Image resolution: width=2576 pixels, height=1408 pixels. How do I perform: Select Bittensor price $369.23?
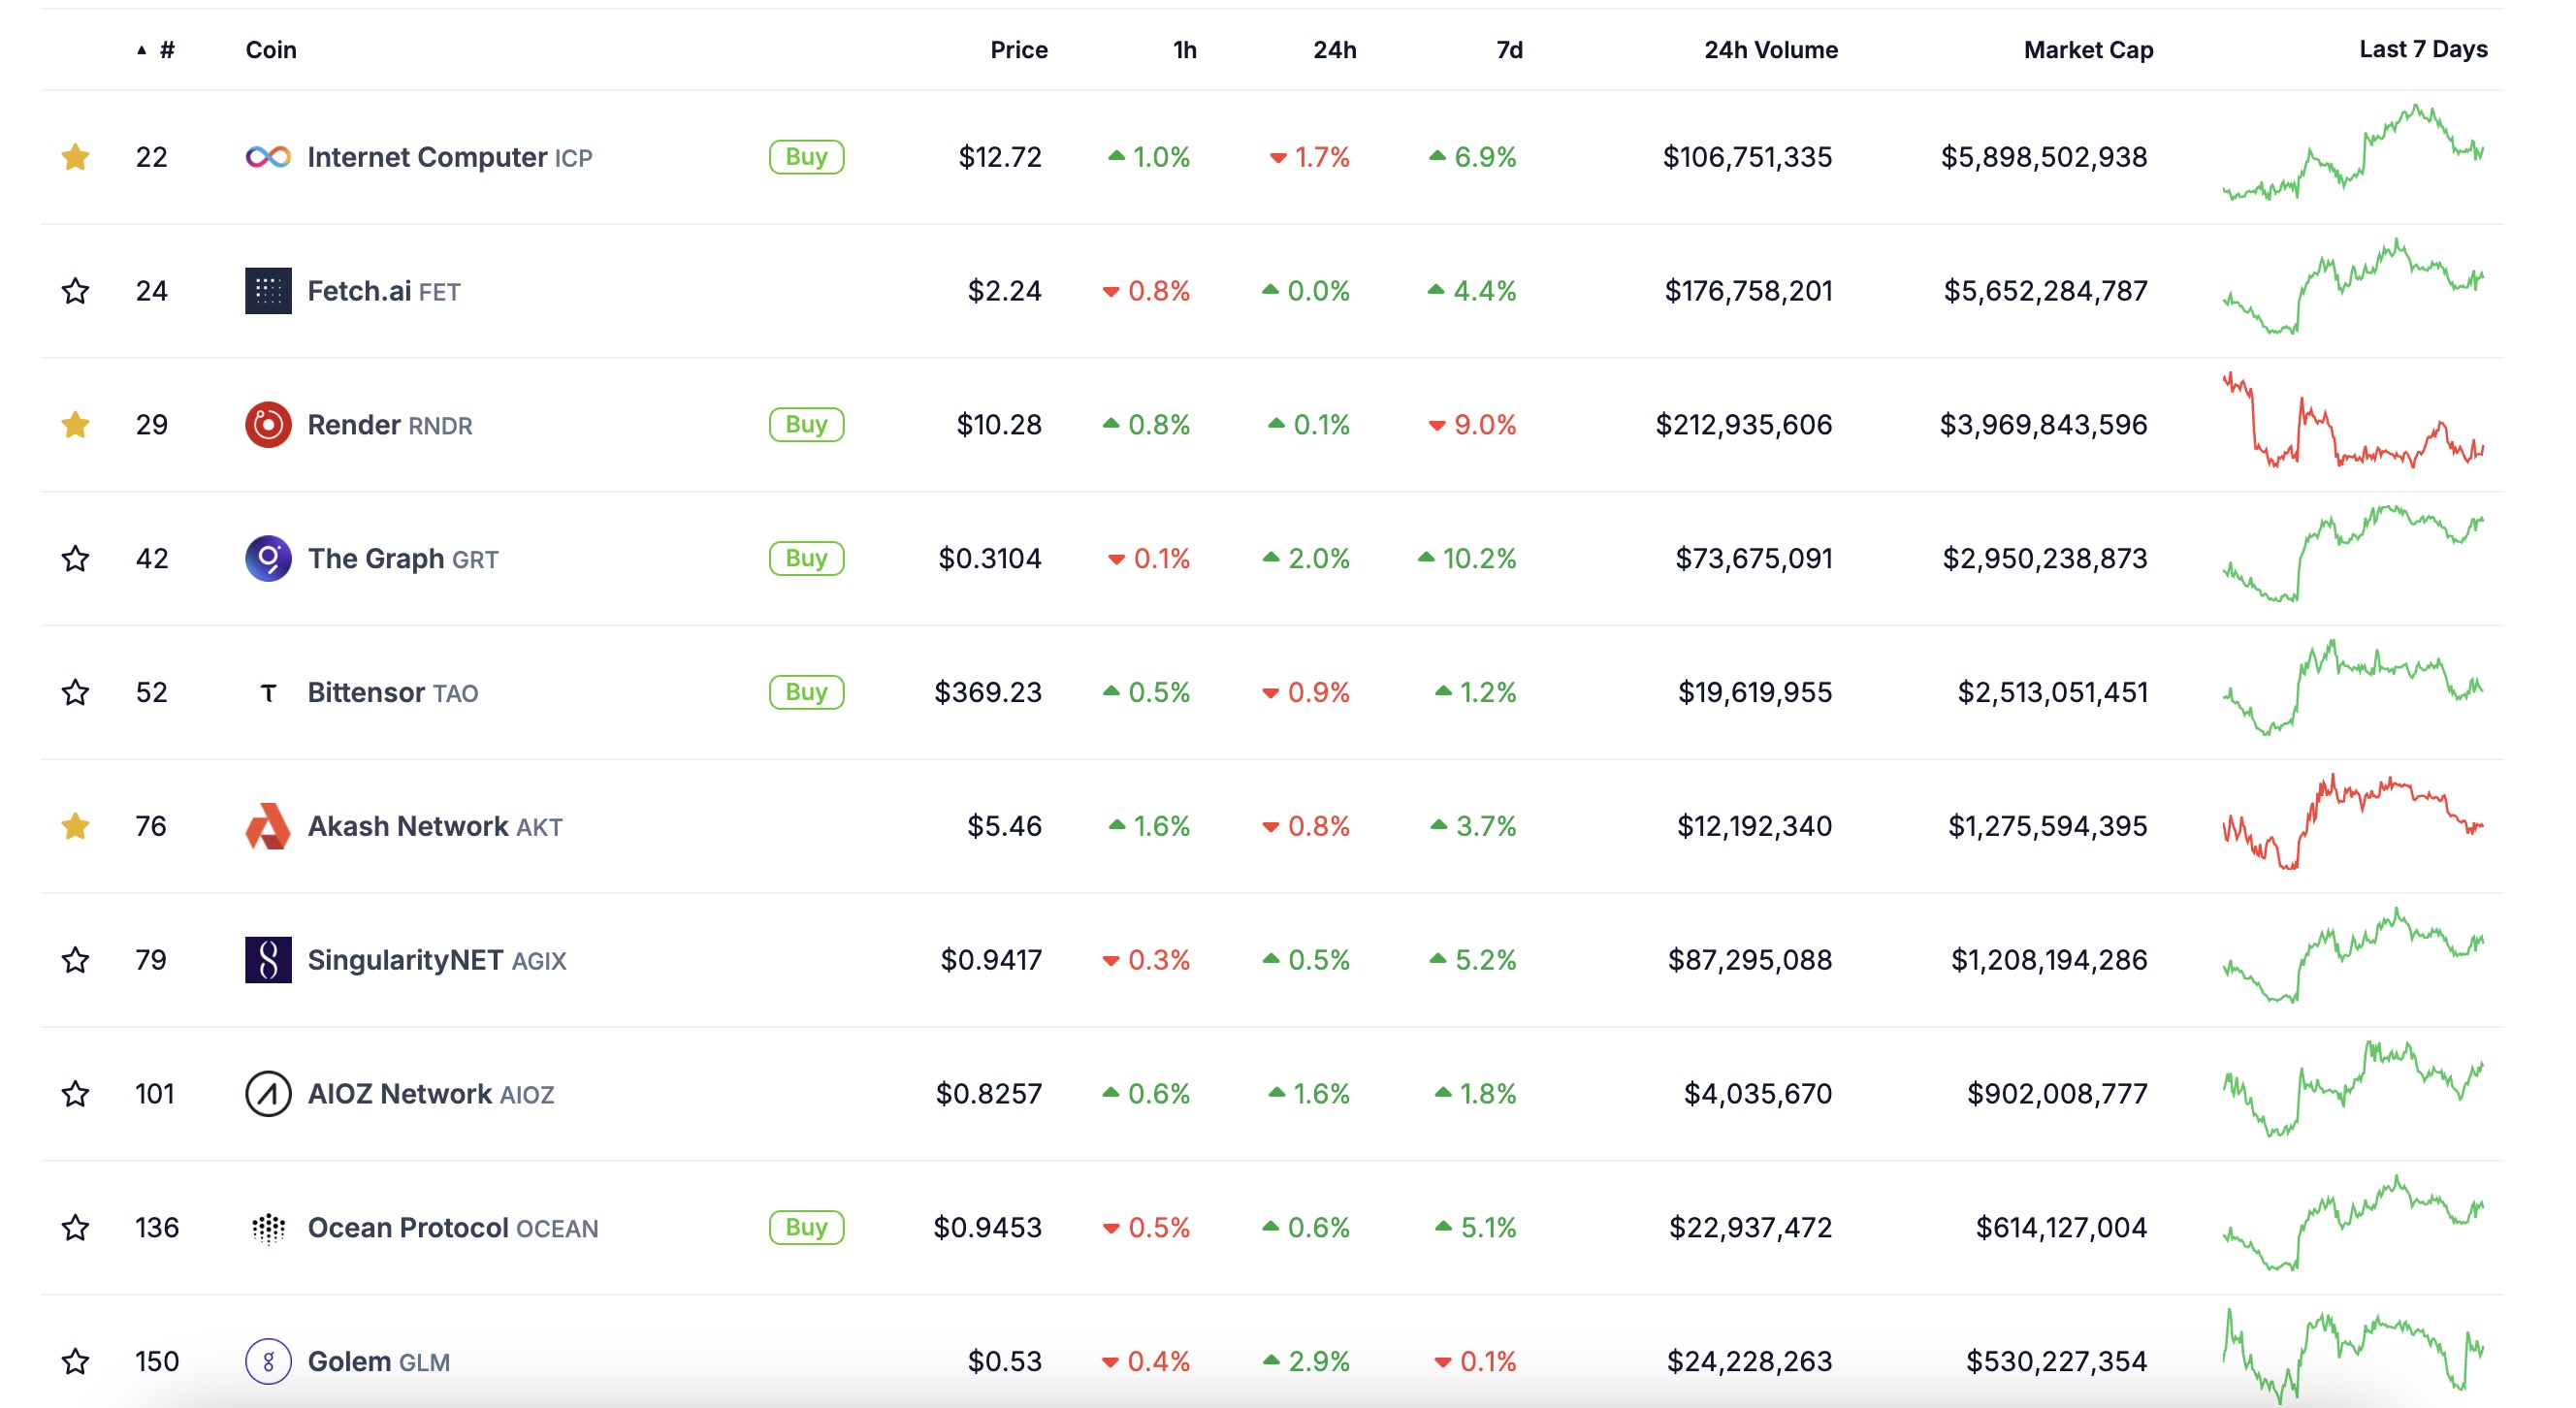988,692
